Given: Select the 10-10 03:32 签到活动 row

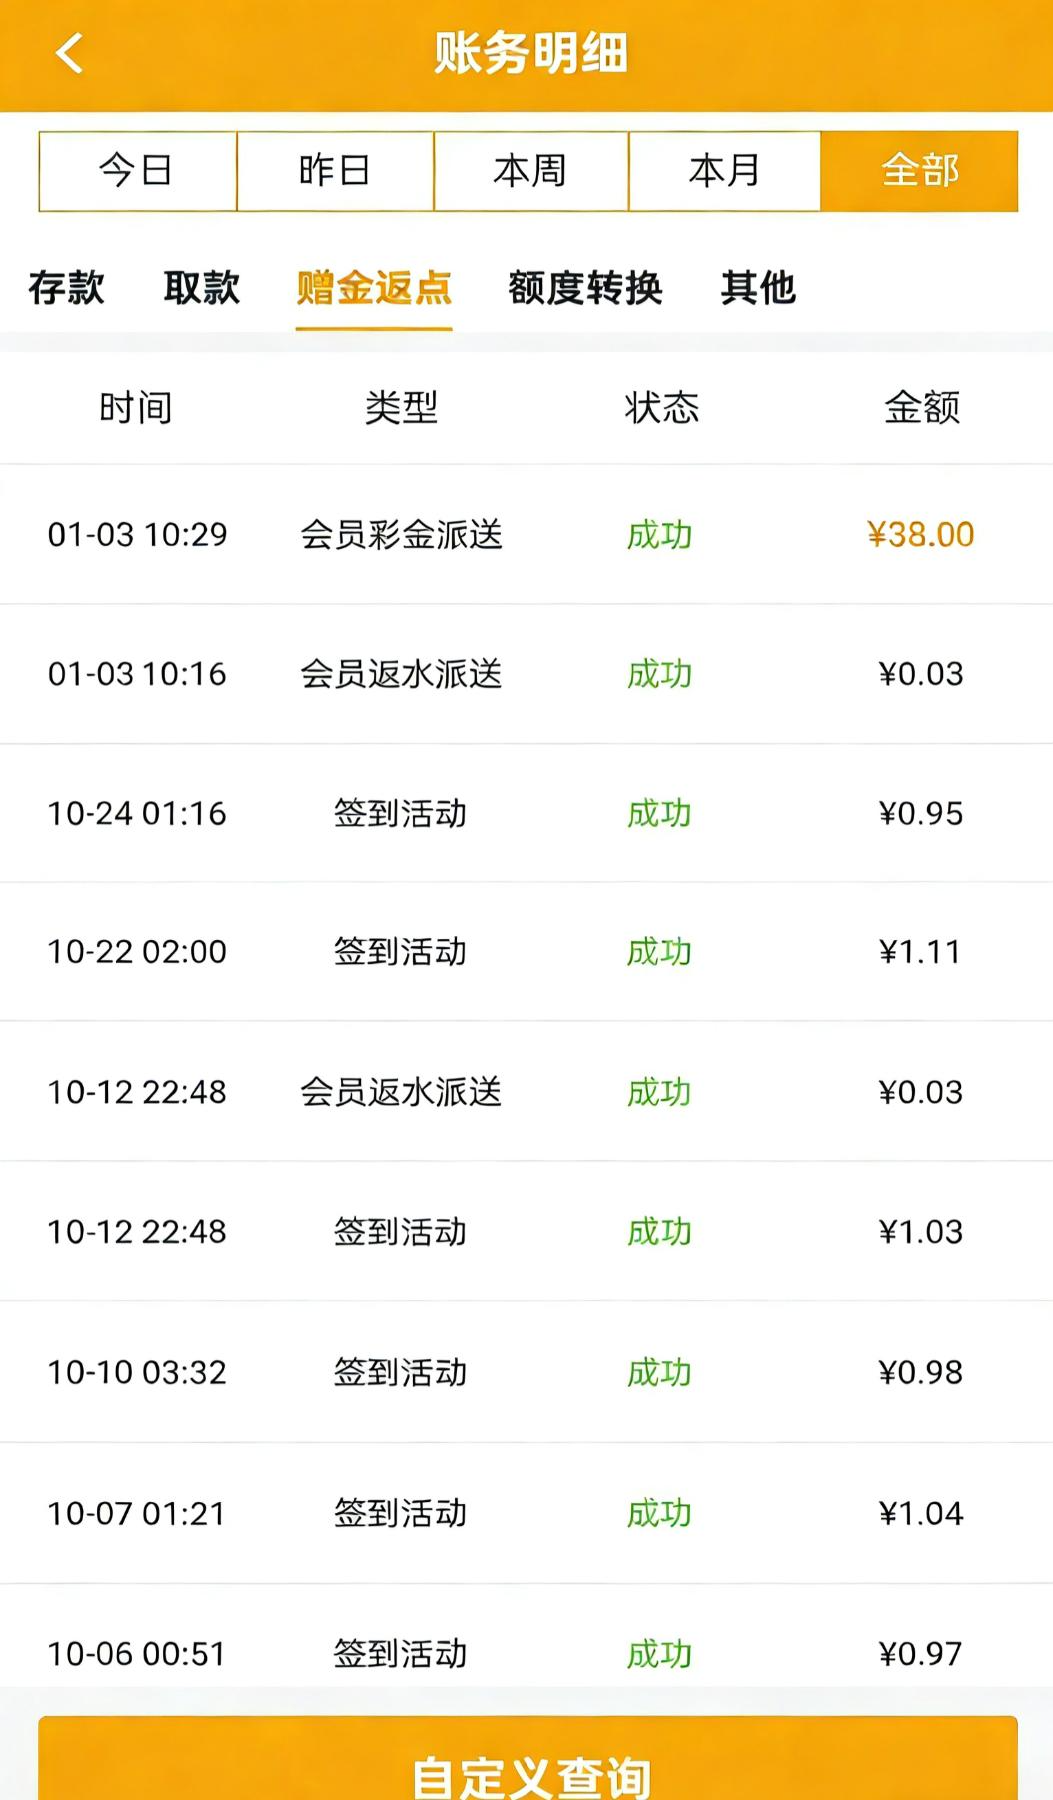Looking at the screenshot, I should click(526, 1372).
